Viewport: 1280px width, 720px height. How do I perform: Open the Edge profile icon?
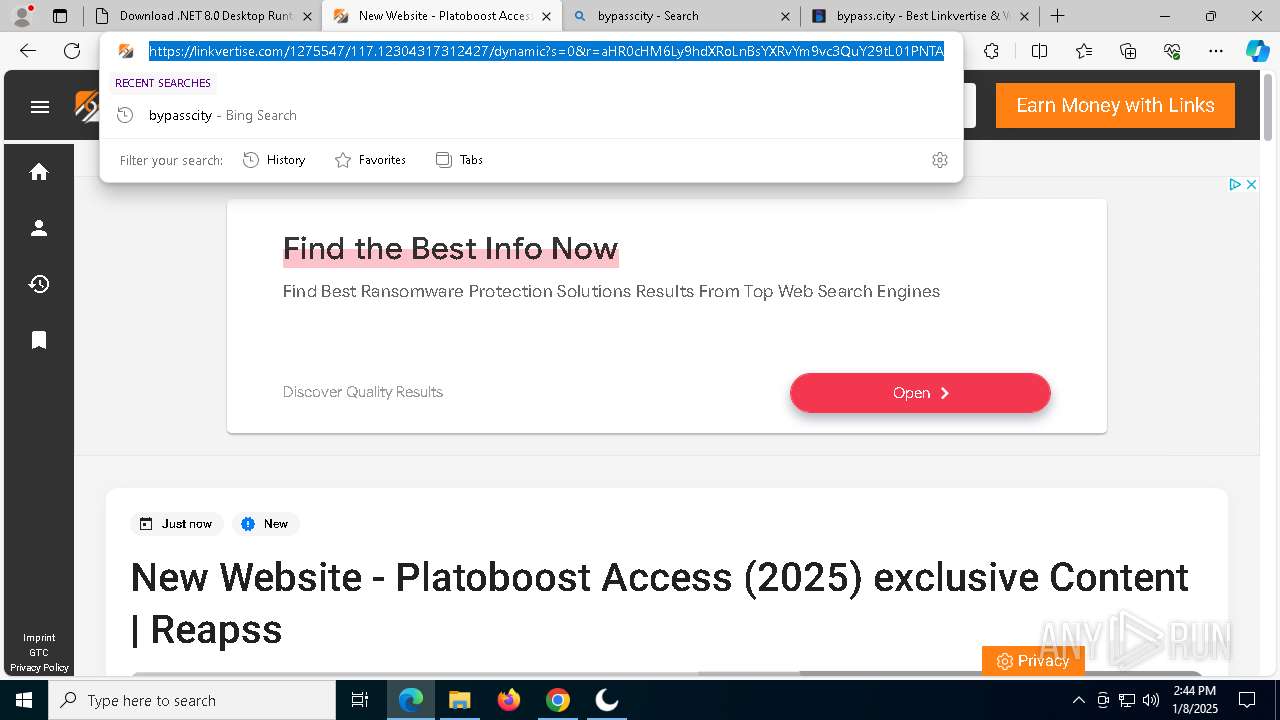click(x=22, y=16)
